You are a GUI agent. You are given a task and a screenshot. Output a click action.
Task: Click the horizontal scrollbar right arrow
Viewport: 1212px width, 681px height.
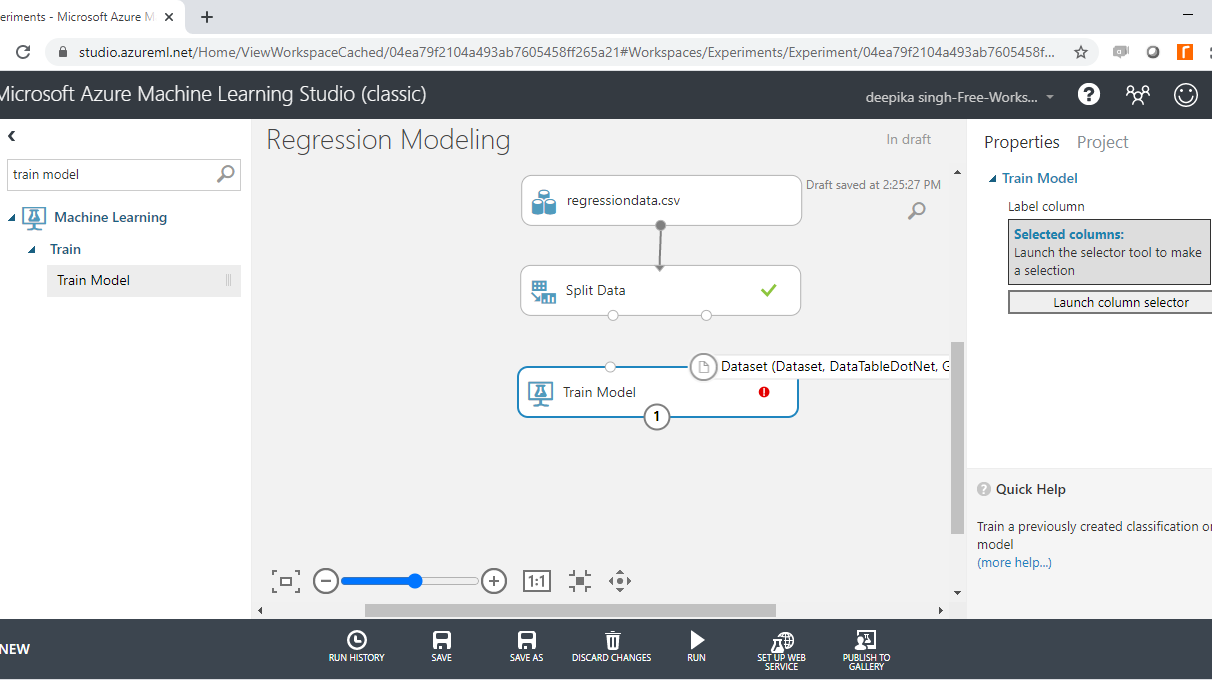pyautogui.click(x=940, y=610)
